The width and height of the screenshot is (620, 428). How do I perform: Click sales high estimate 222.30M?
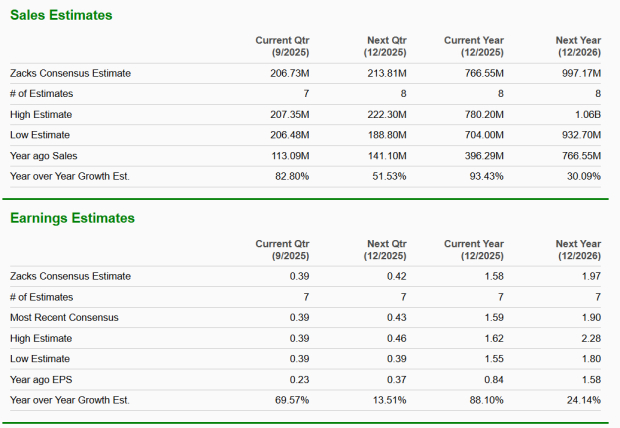(x=387, y=114)
